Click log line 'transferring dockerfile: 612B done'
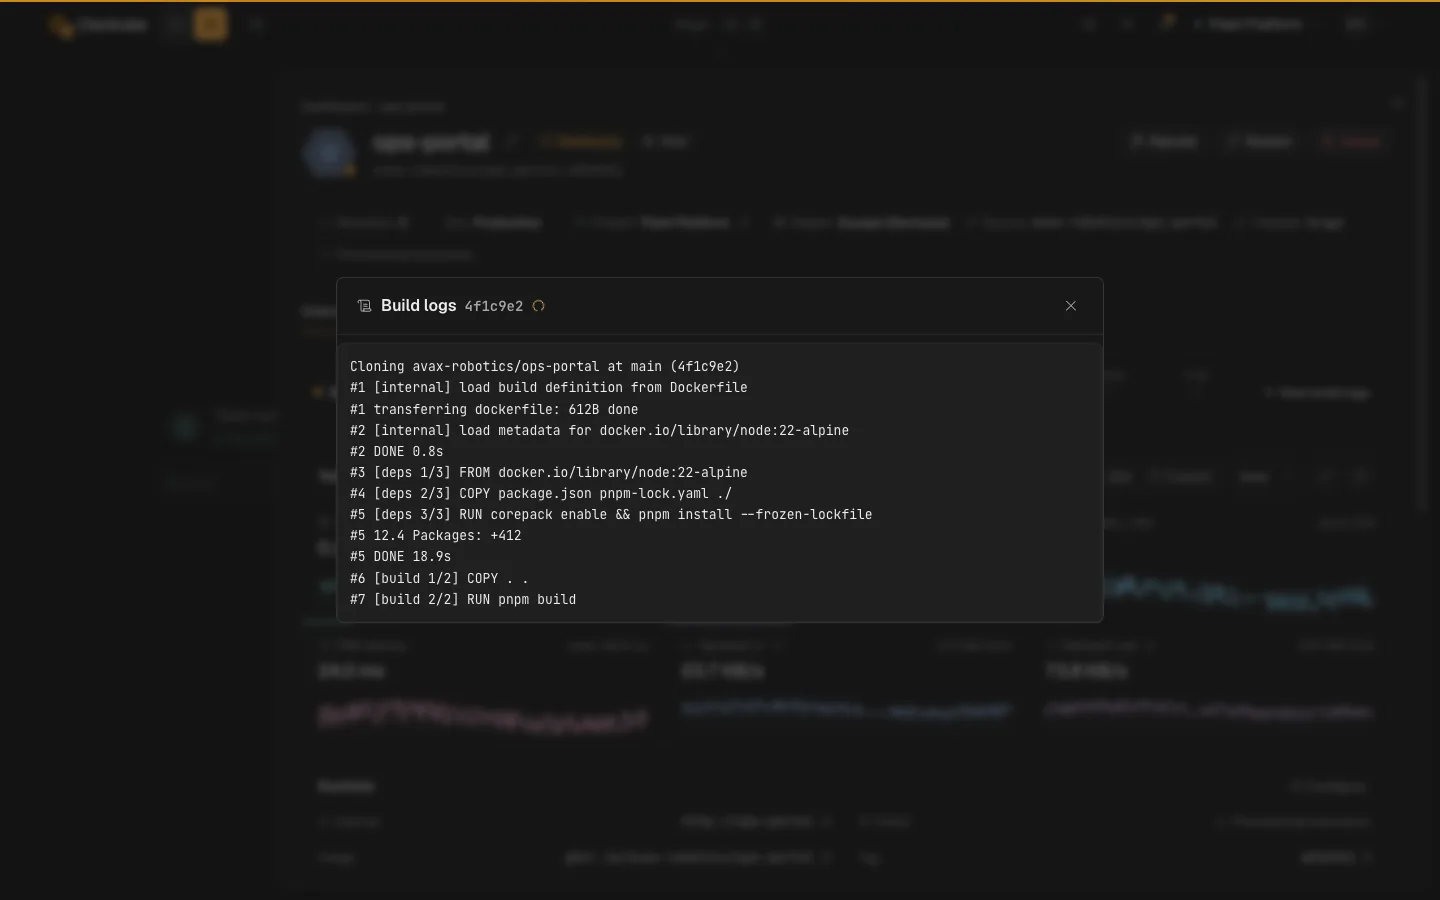 coord(494,409)
